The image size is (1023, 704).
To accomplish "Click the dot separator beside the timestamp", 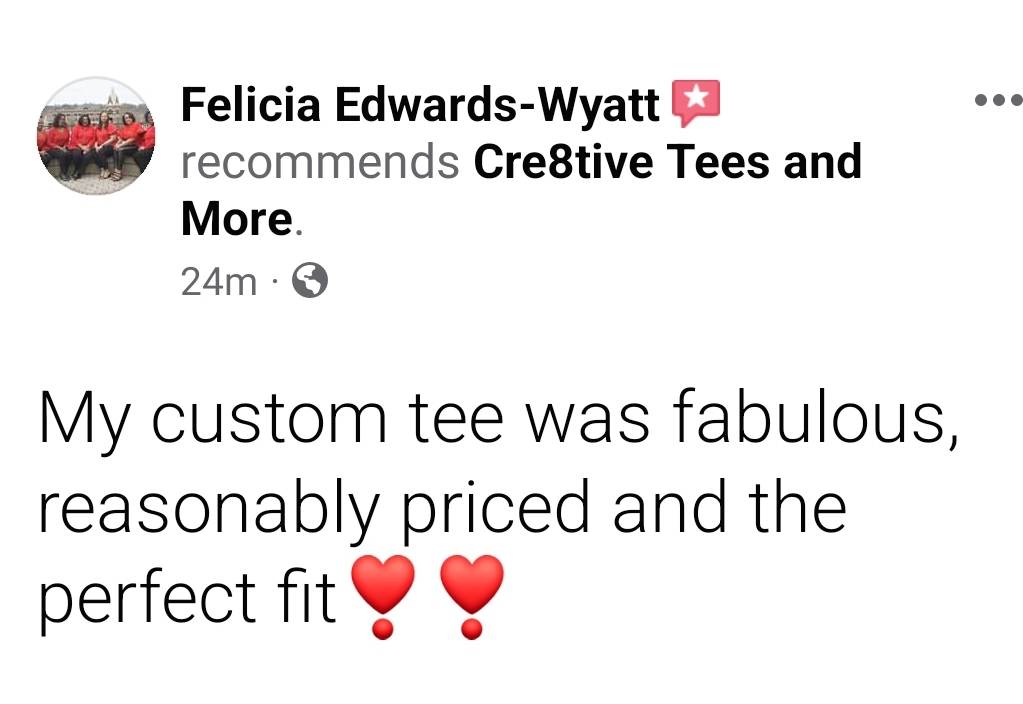I will click(275, 285).
